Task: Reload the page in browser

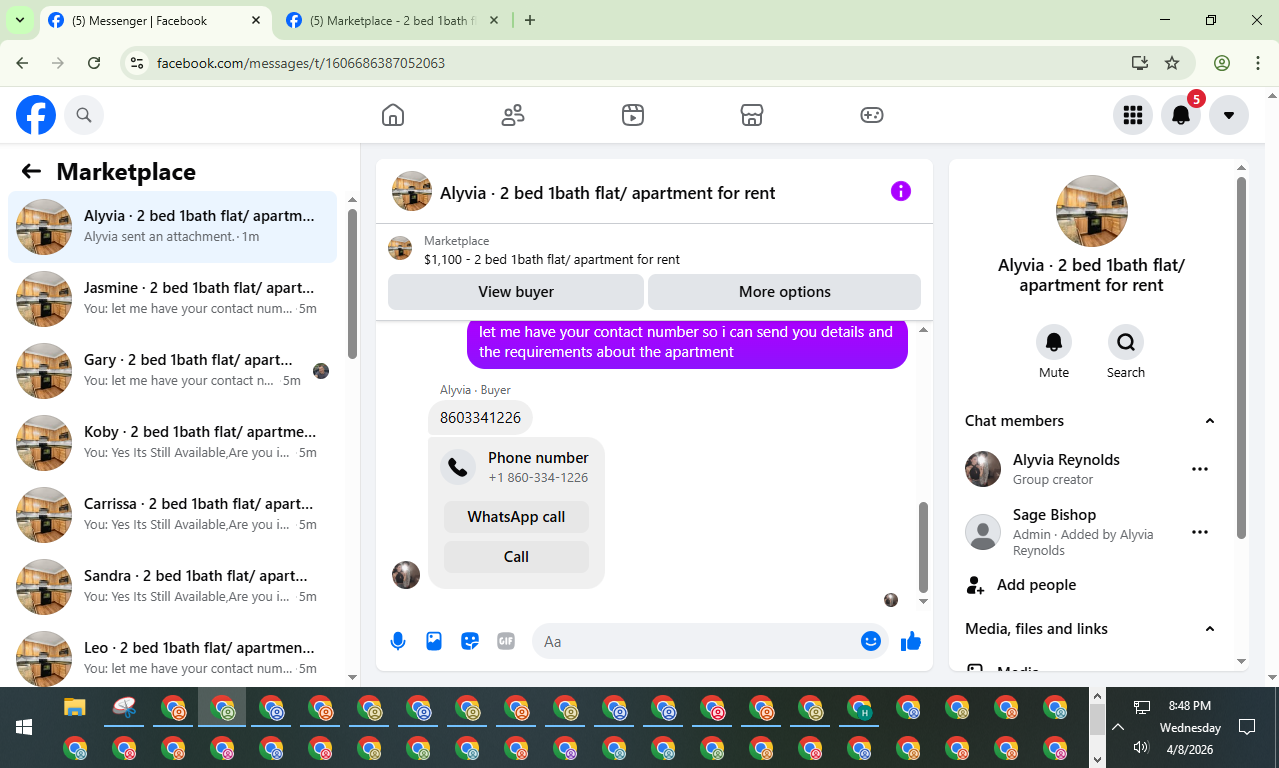Action: tap(94, 63)
